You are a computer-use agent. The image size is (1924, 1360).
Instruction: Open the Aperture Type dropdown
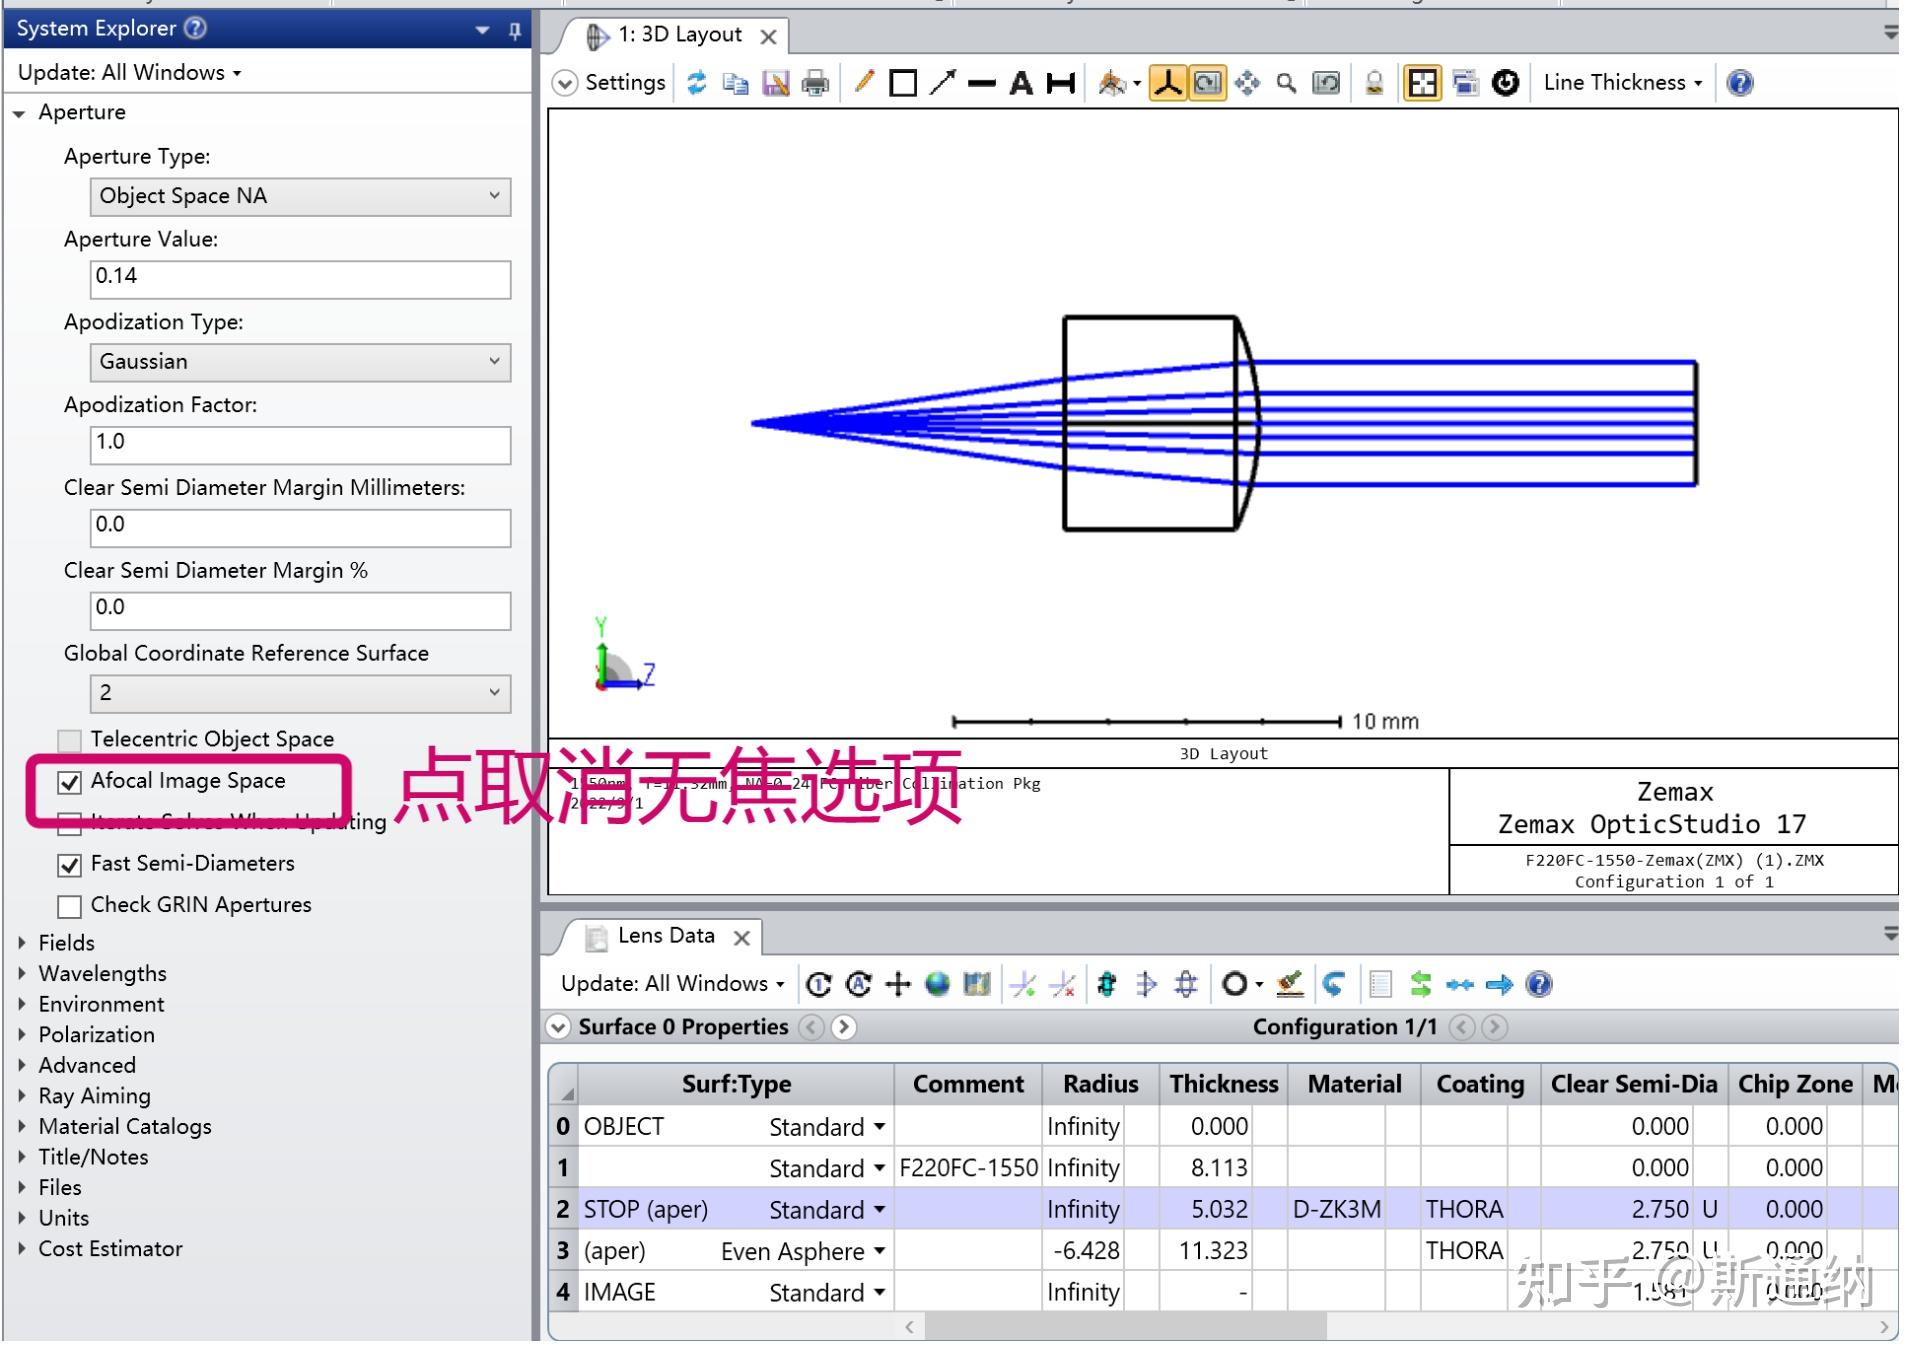pos(300,197)
